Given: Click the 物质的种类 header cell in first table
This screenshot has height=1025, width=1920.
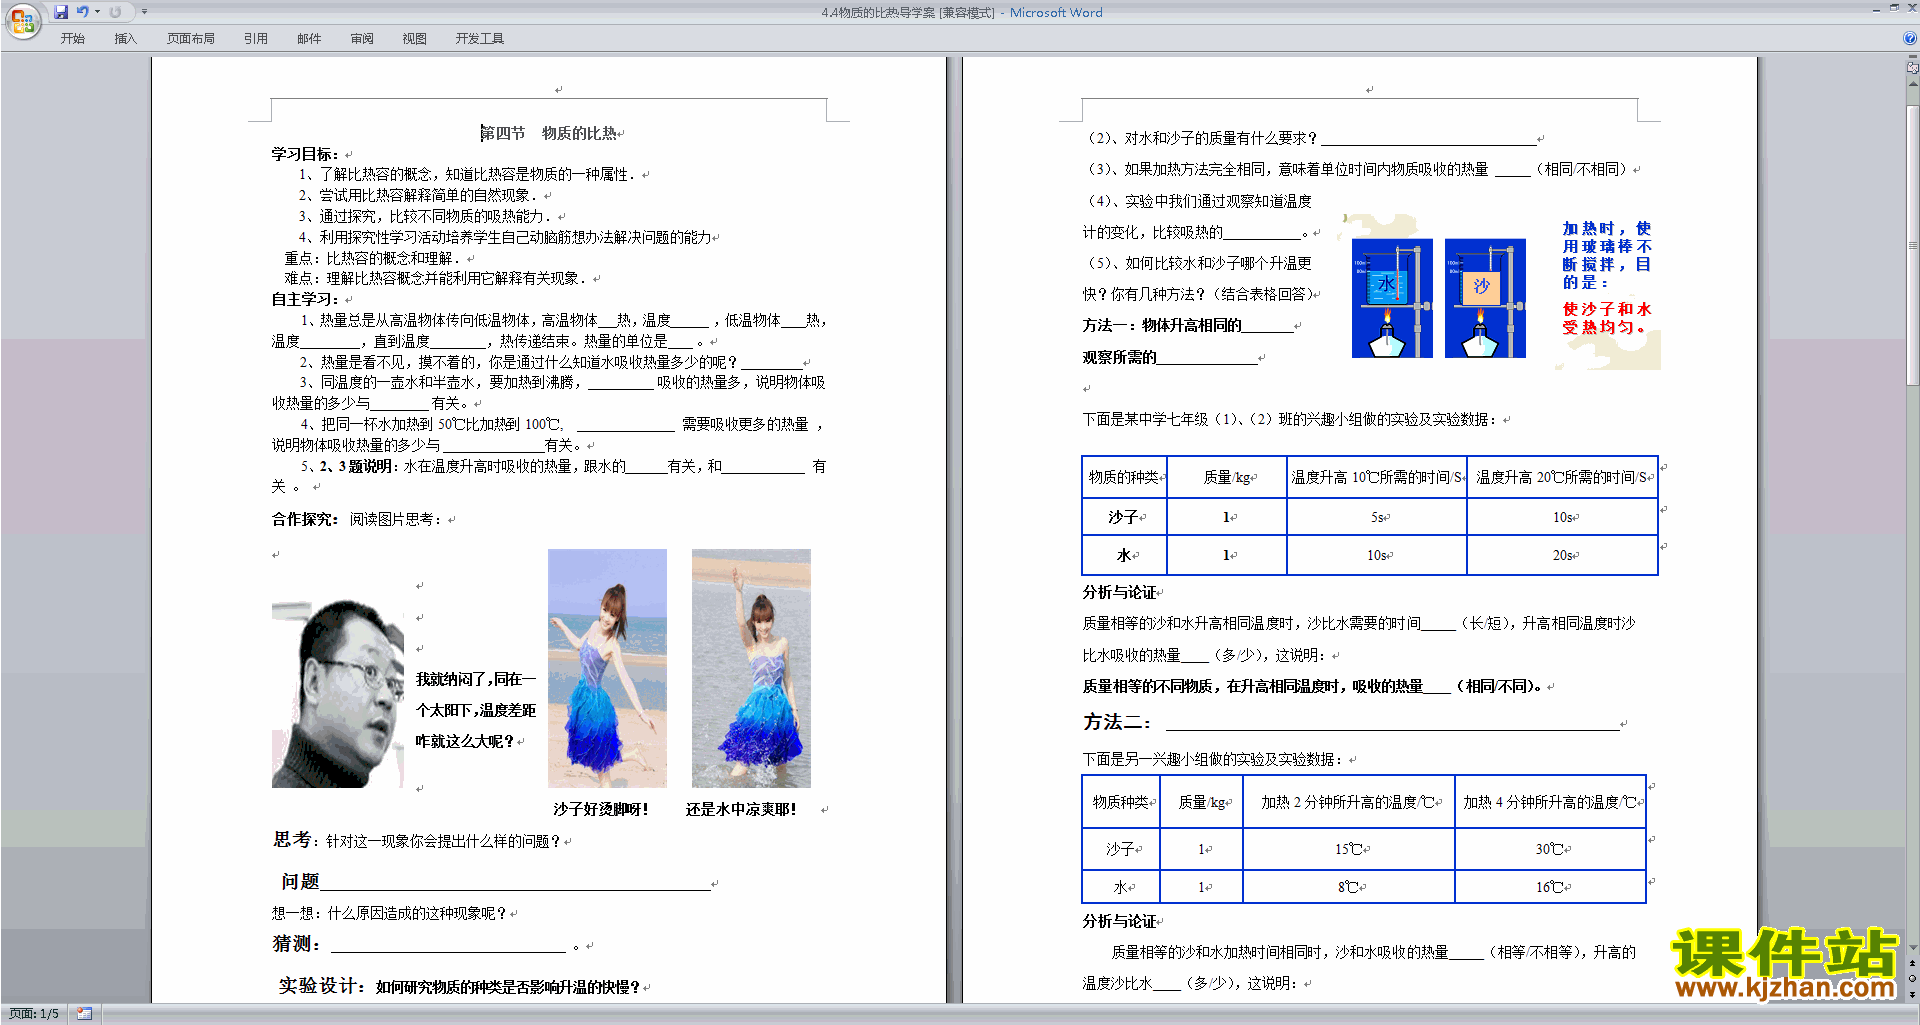Looking at the screenshot, I should coord(1124,478).
